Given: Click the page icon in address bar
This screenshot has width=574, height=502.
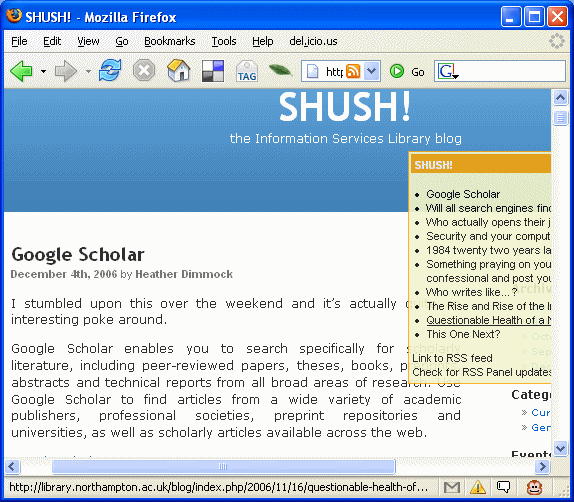Looking at the screenshot, I should [x=312, y=71].
